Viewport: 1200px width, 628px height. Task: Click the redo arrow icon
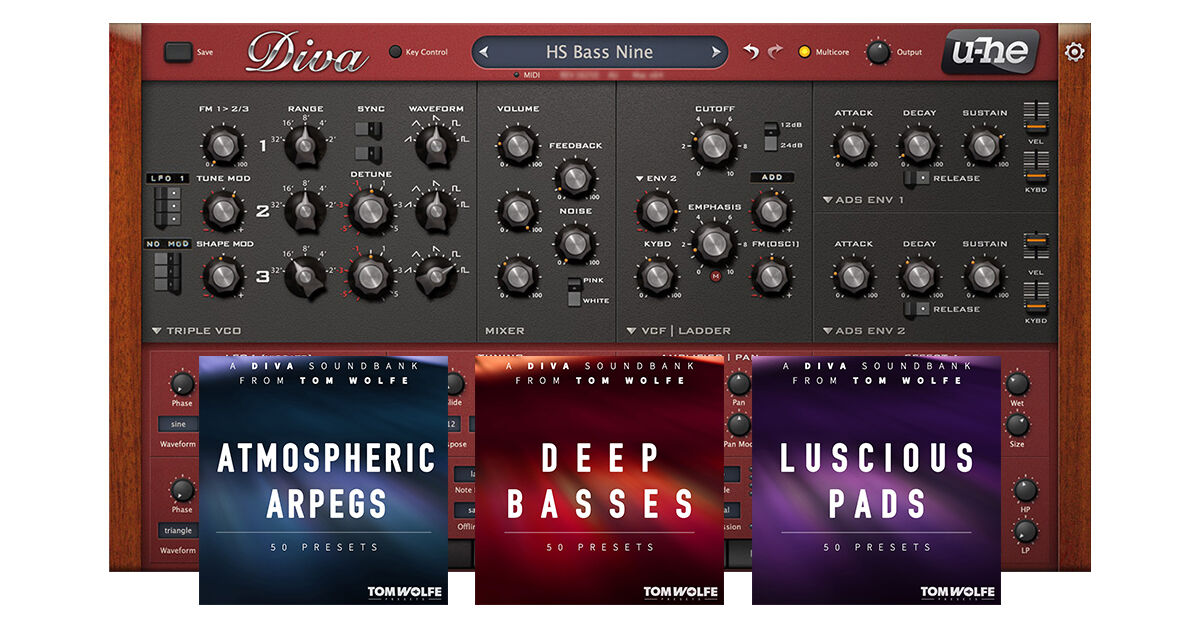click(775, 52)
